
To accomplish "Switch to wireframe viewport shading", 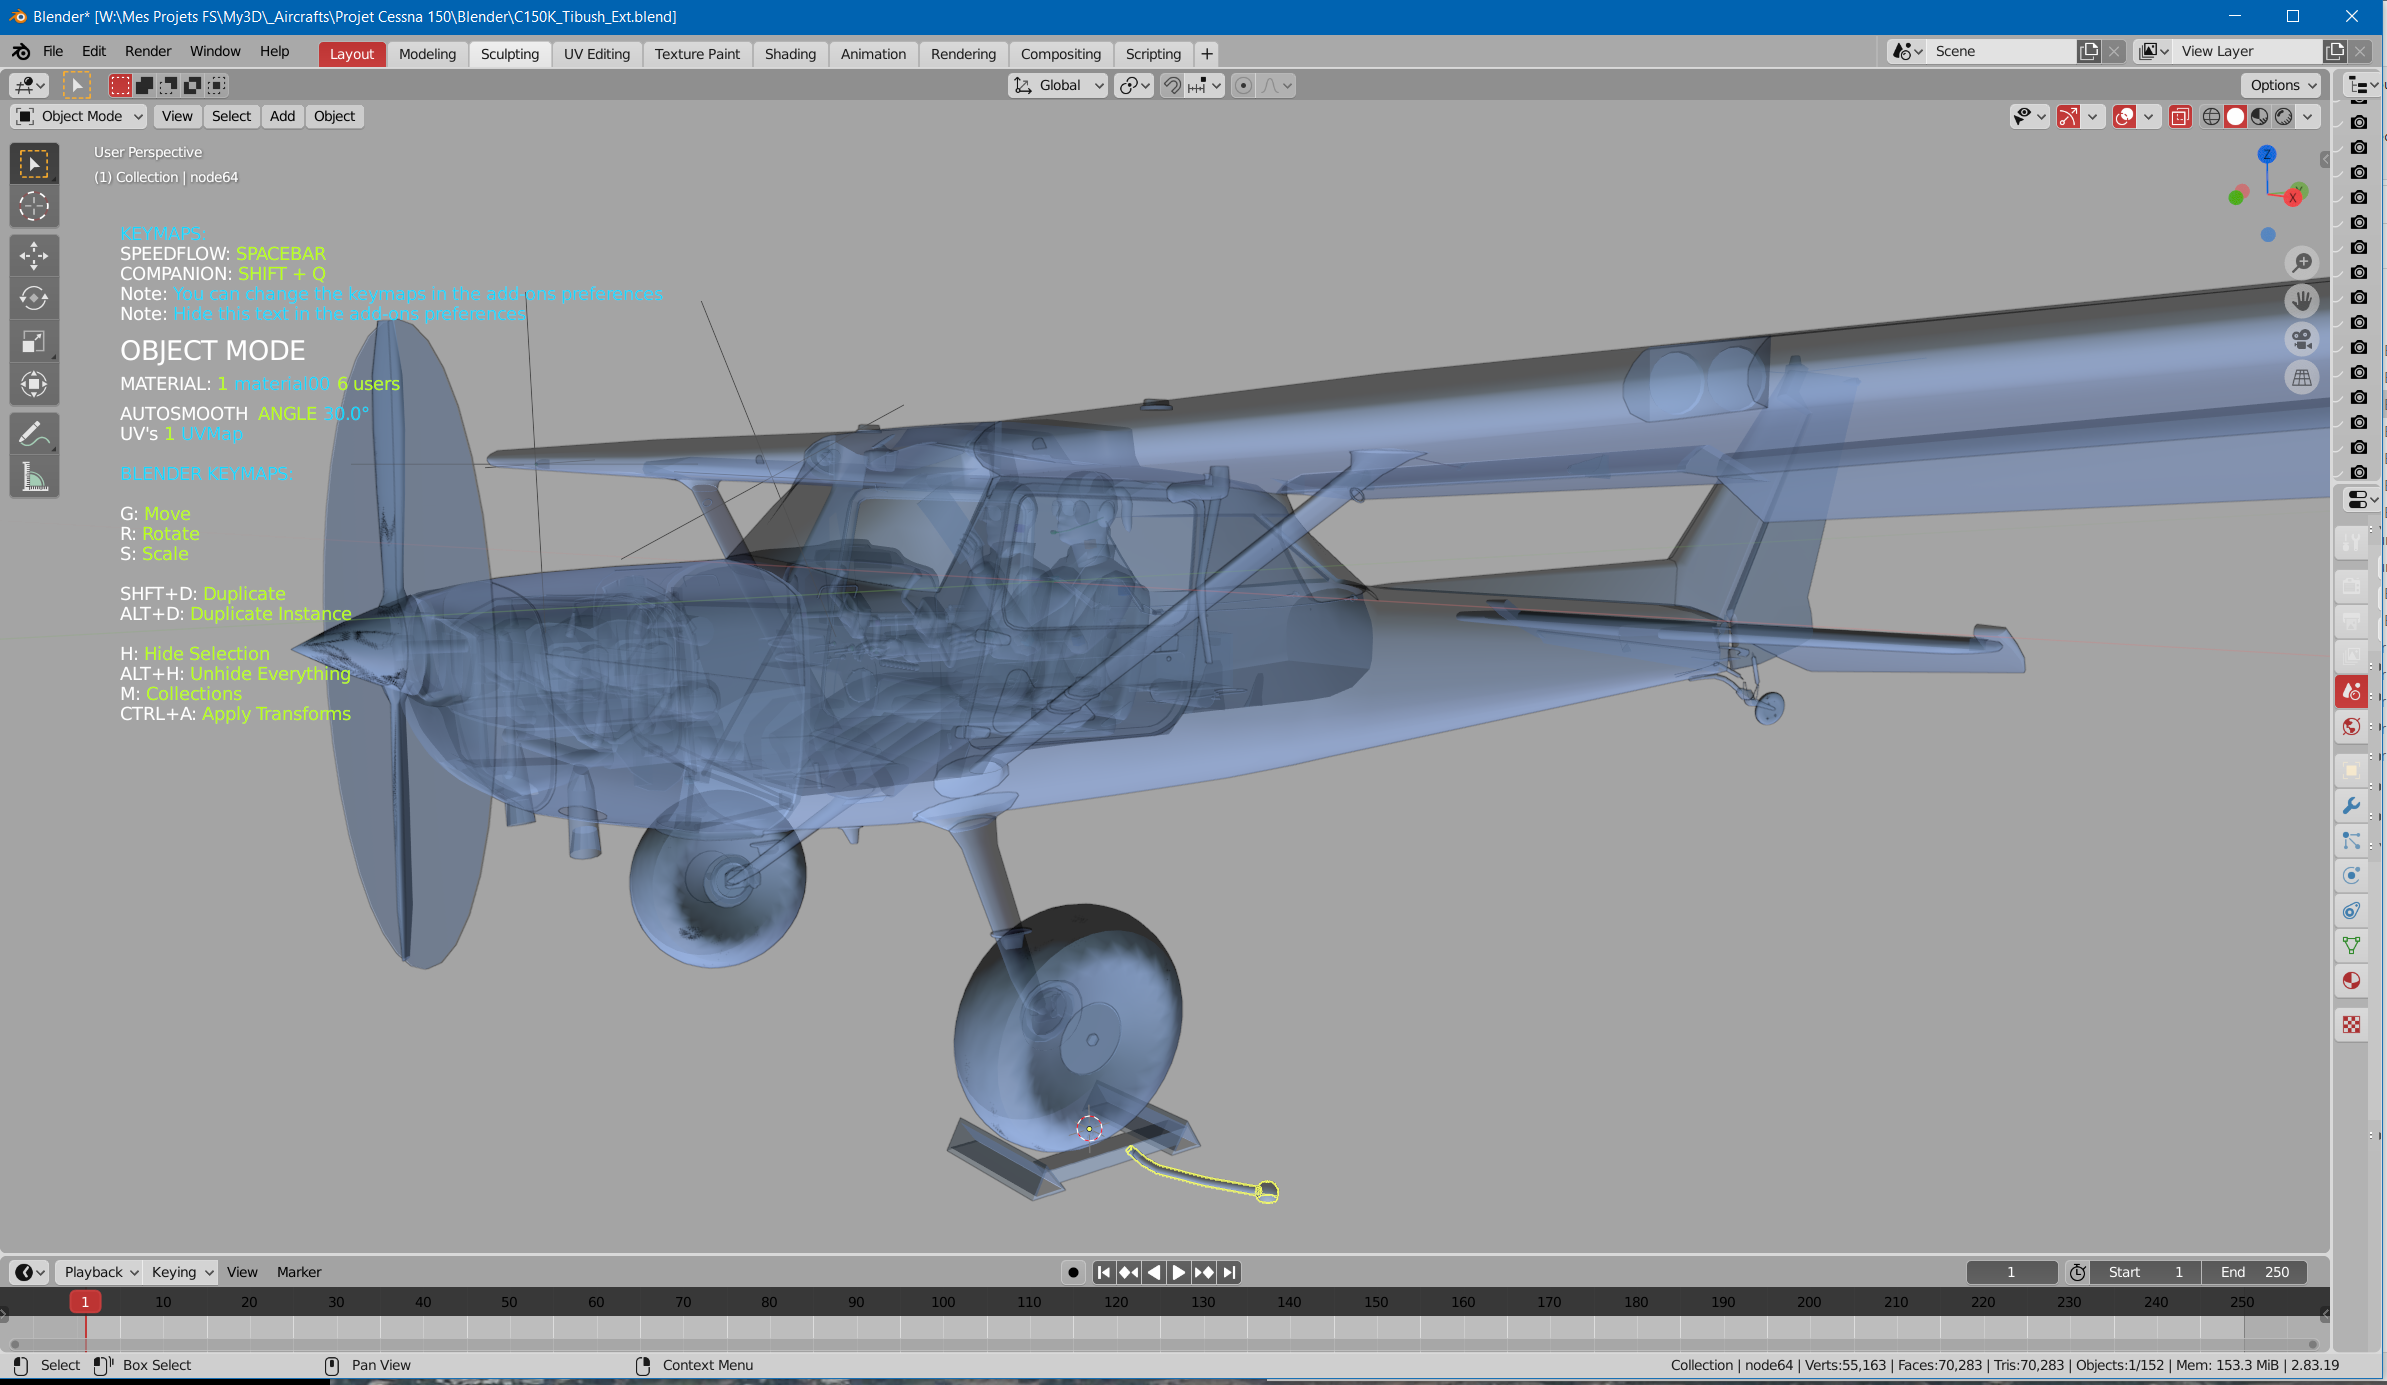I will (x=2211, y=117).
